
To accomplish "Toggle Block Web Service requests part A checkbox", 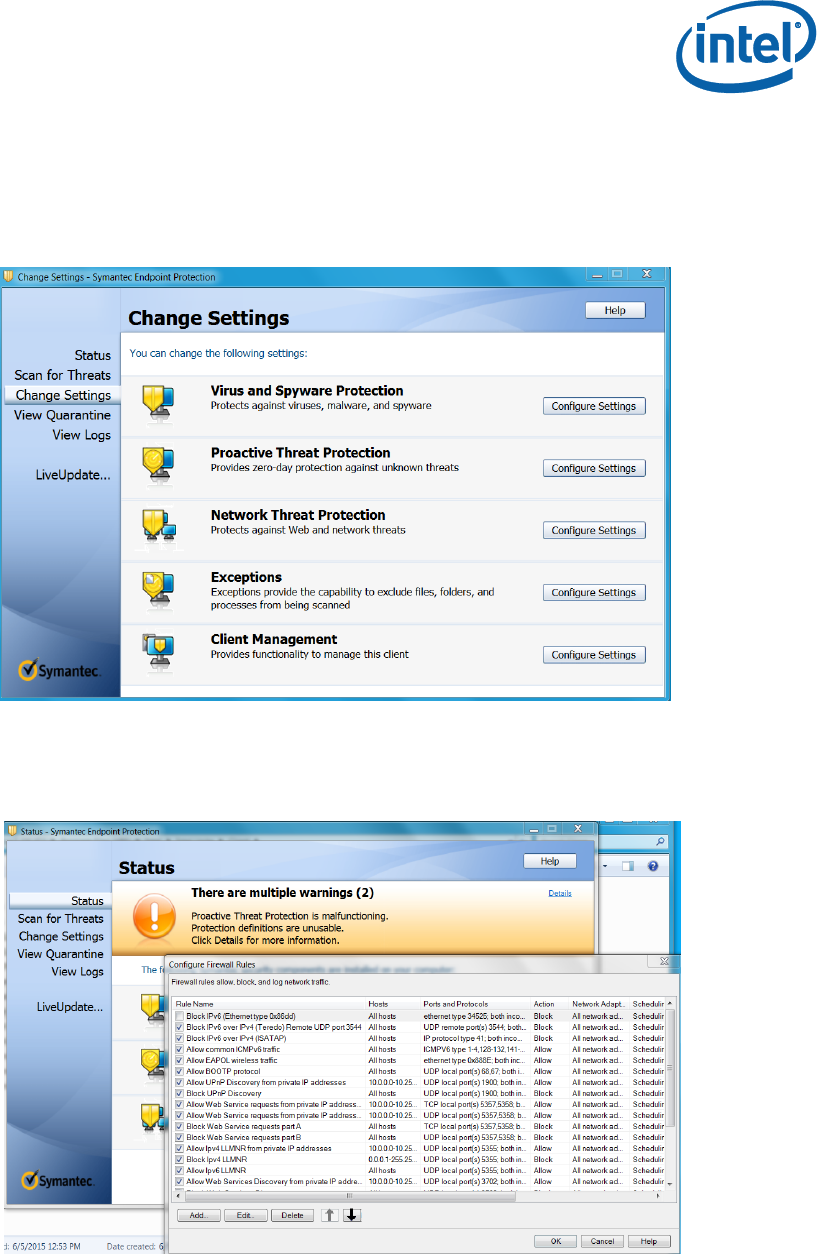I will point(180,1126).
